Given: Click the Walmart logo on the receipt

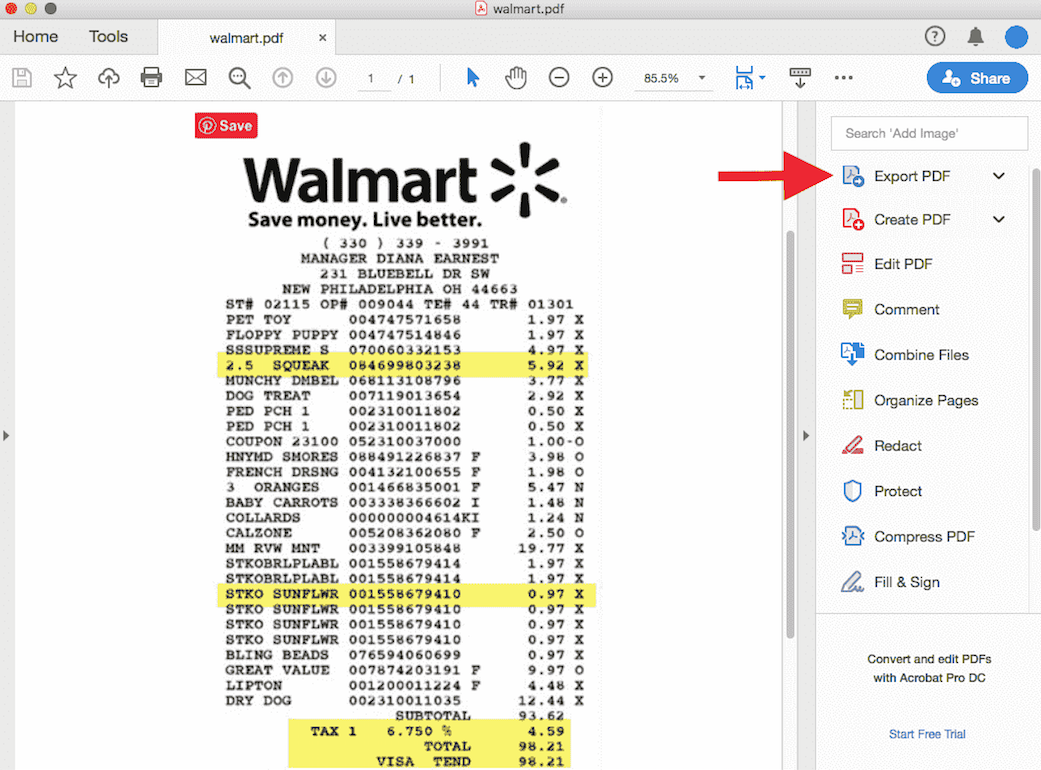Looking at the screenshot, I should pos(404,185).
